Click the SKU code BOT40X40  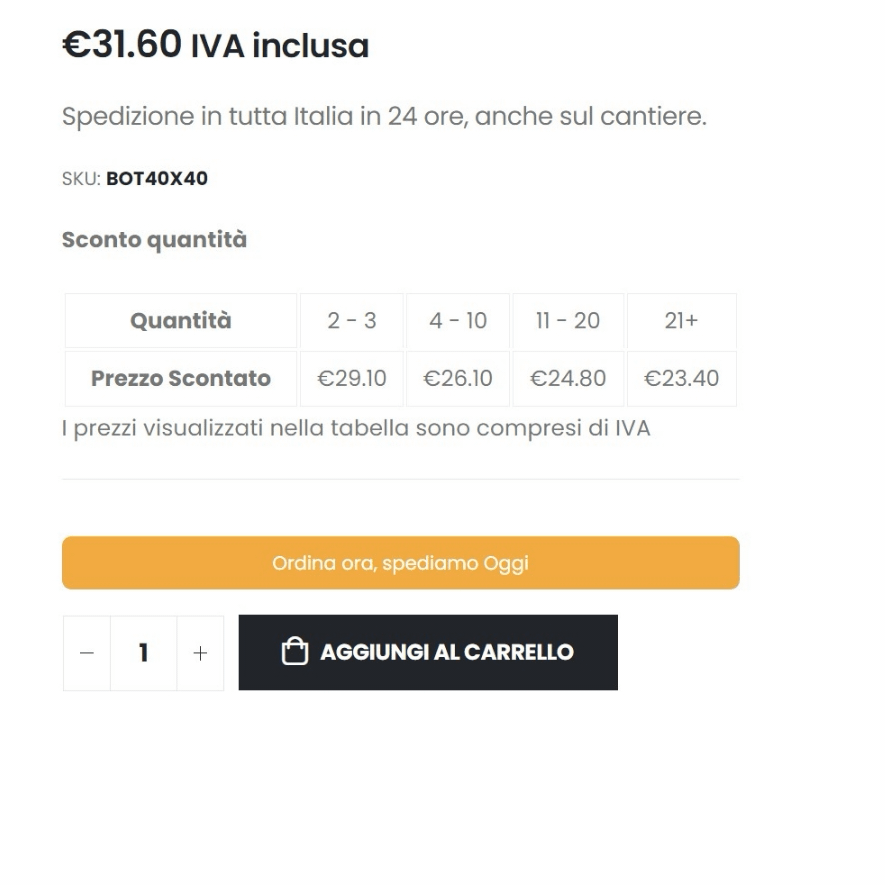[x=157, y=178]
